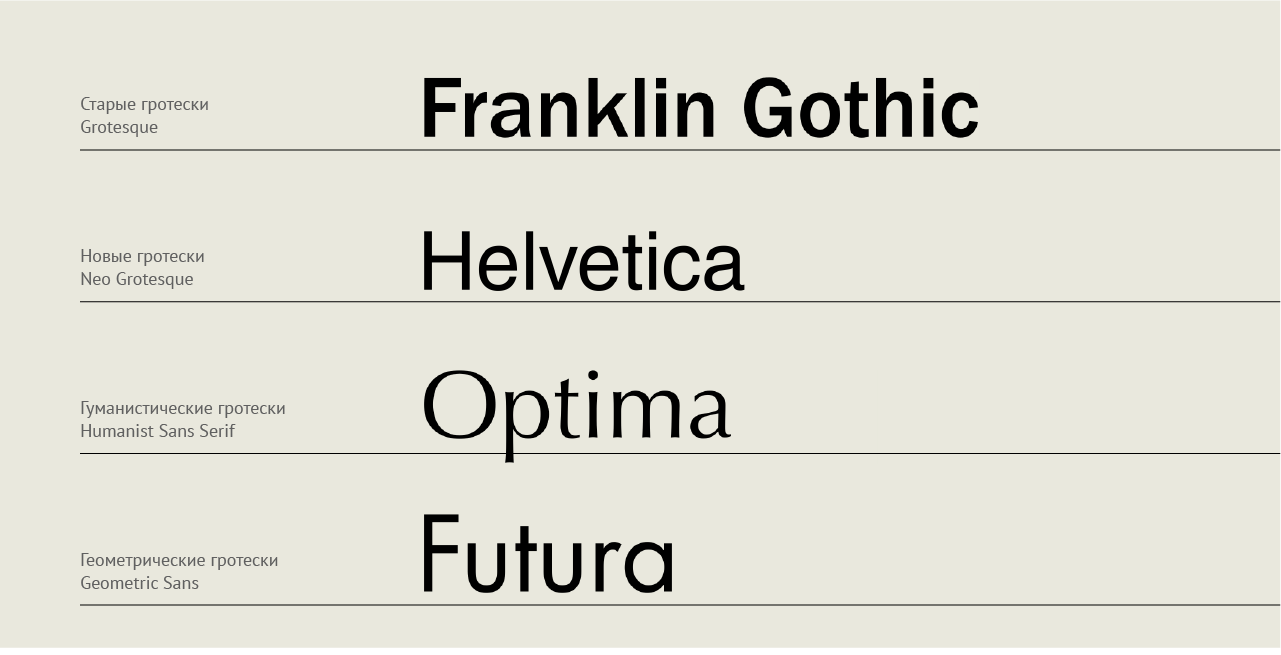Click the letter "p" descender in Optima
This screenshot has height=655, width=1281.
point(510,452)
